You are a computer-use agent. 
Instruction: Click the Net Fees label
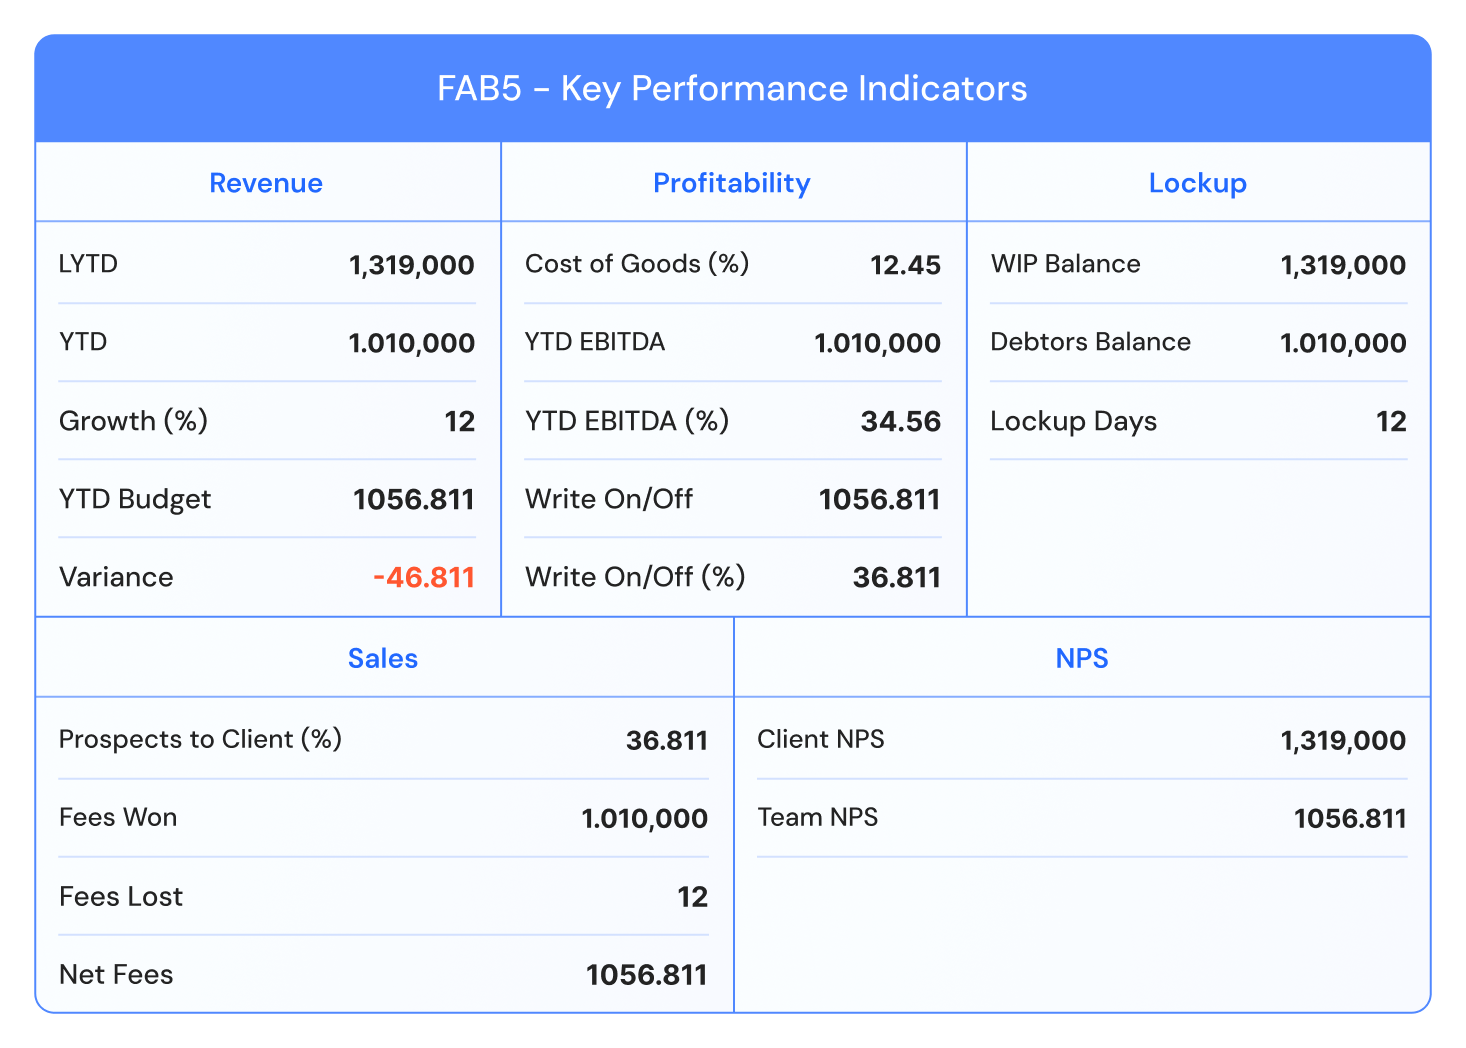(116, 975)
